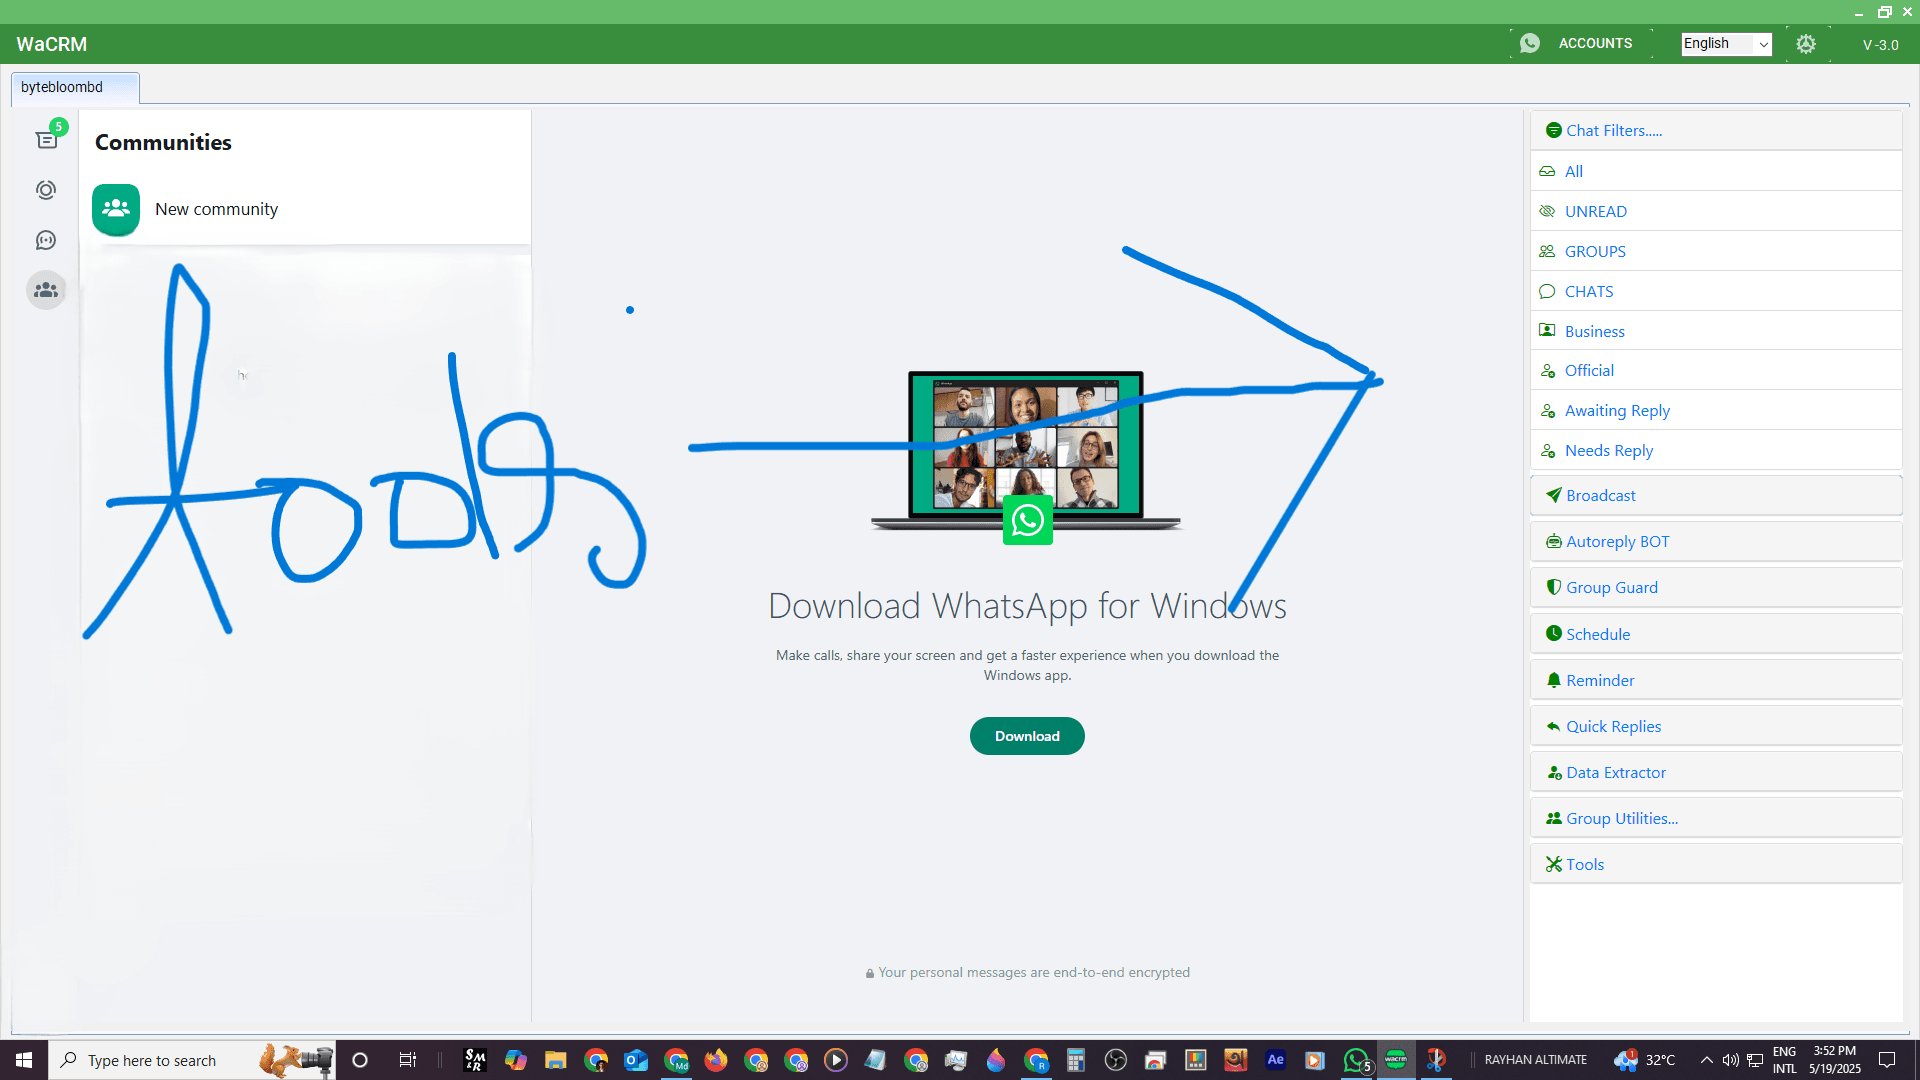Click the wrench icon for Tools
Image resolution: width=1920 pixels, height=1080 pixels.
(x=1554, y=864)
